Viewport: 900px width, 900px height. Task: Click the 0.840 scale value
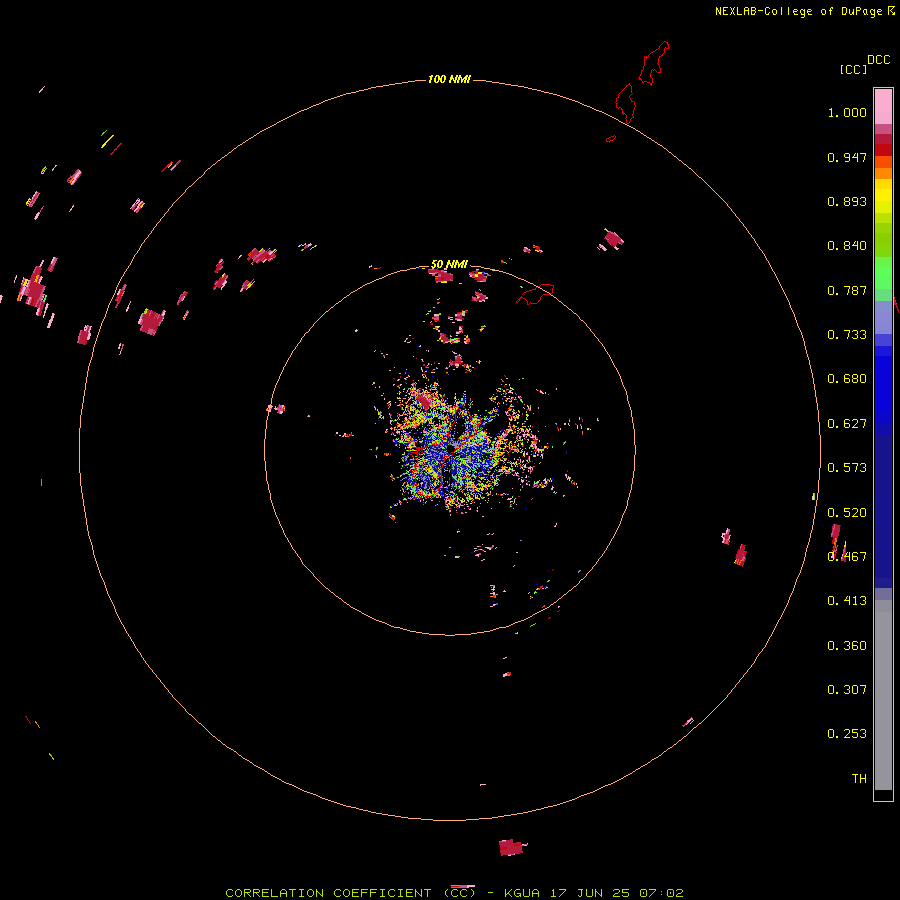(847, 246)
